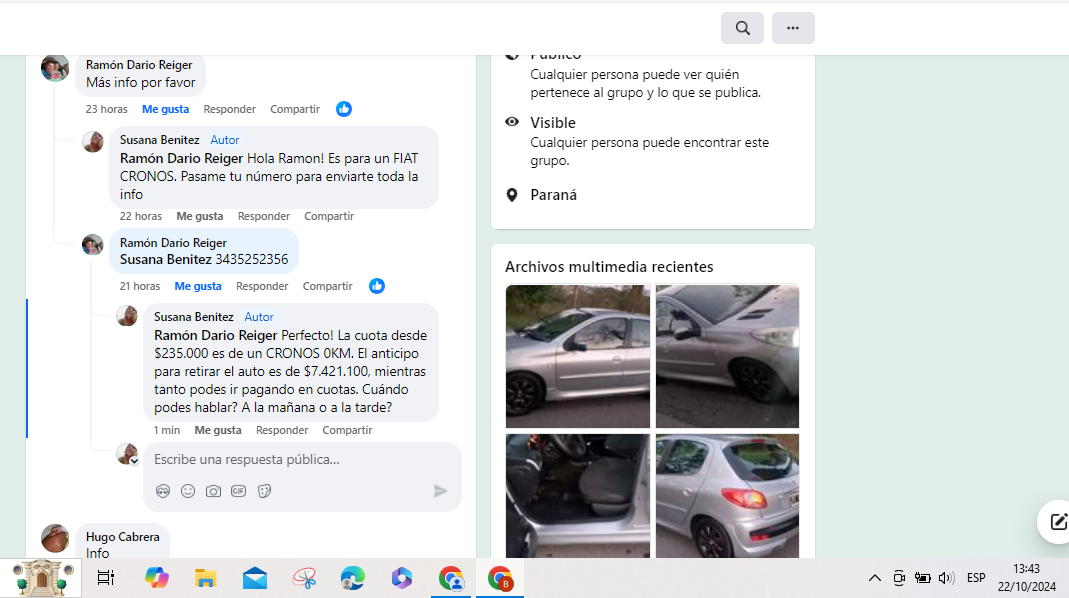Click the avatar sticker icon in reply box
The height and width of the screenshot is (598, 1069).
163,491
